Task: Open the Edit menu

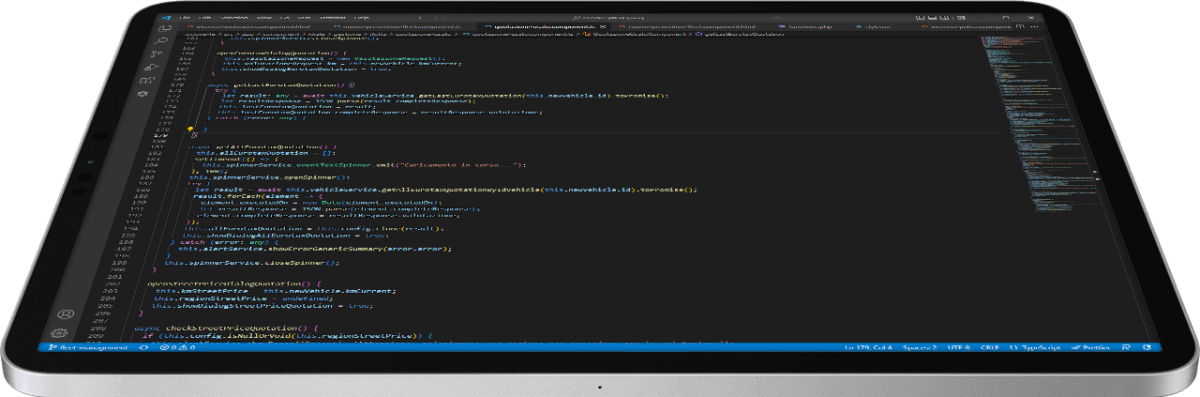Action: point(205,17)
